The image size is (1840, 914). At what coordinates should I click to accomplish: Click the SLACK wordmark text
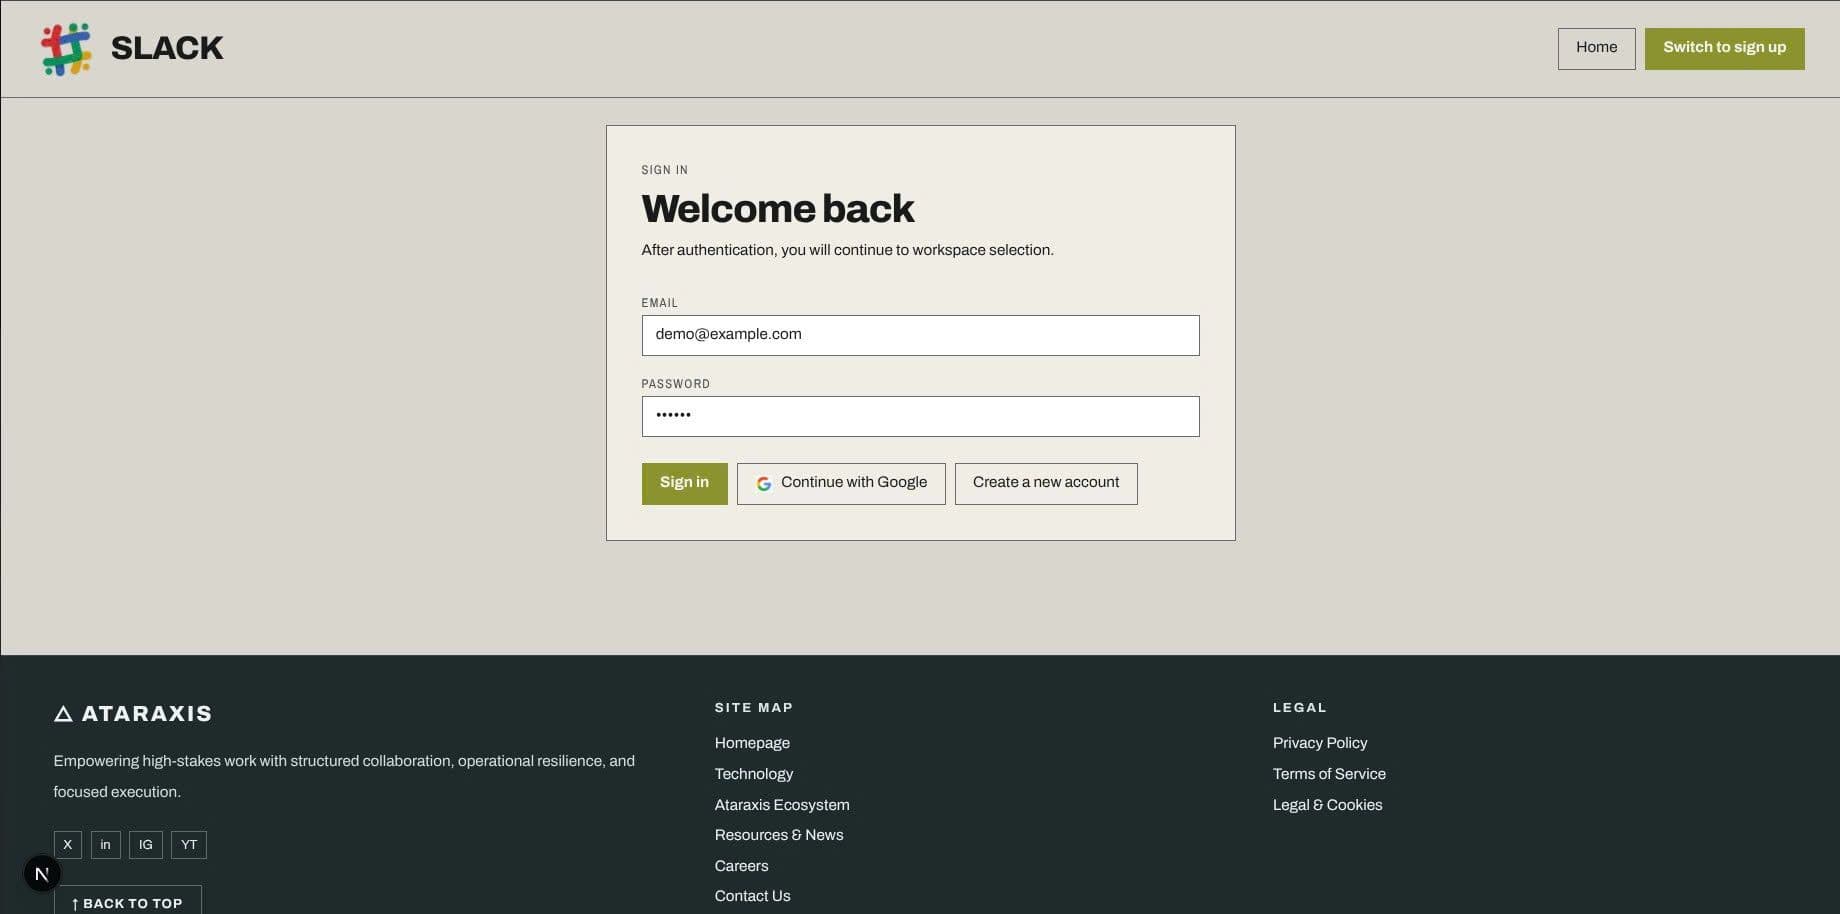tap(167, 48)
